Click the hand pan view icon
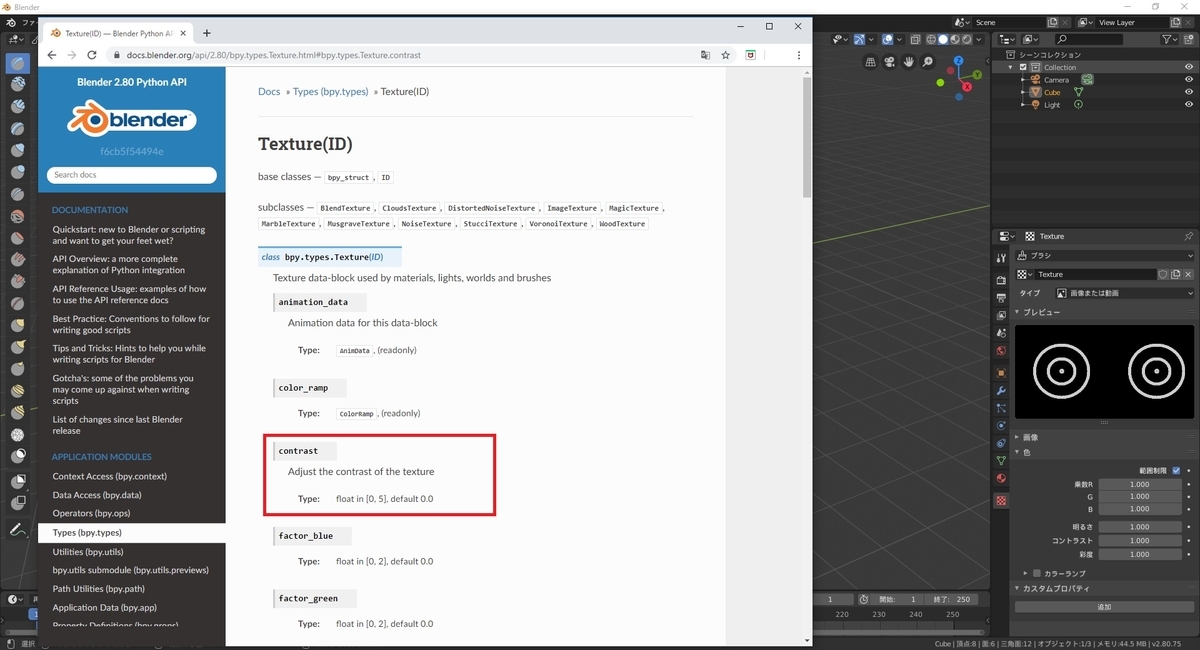 click(x=908, y=61)
